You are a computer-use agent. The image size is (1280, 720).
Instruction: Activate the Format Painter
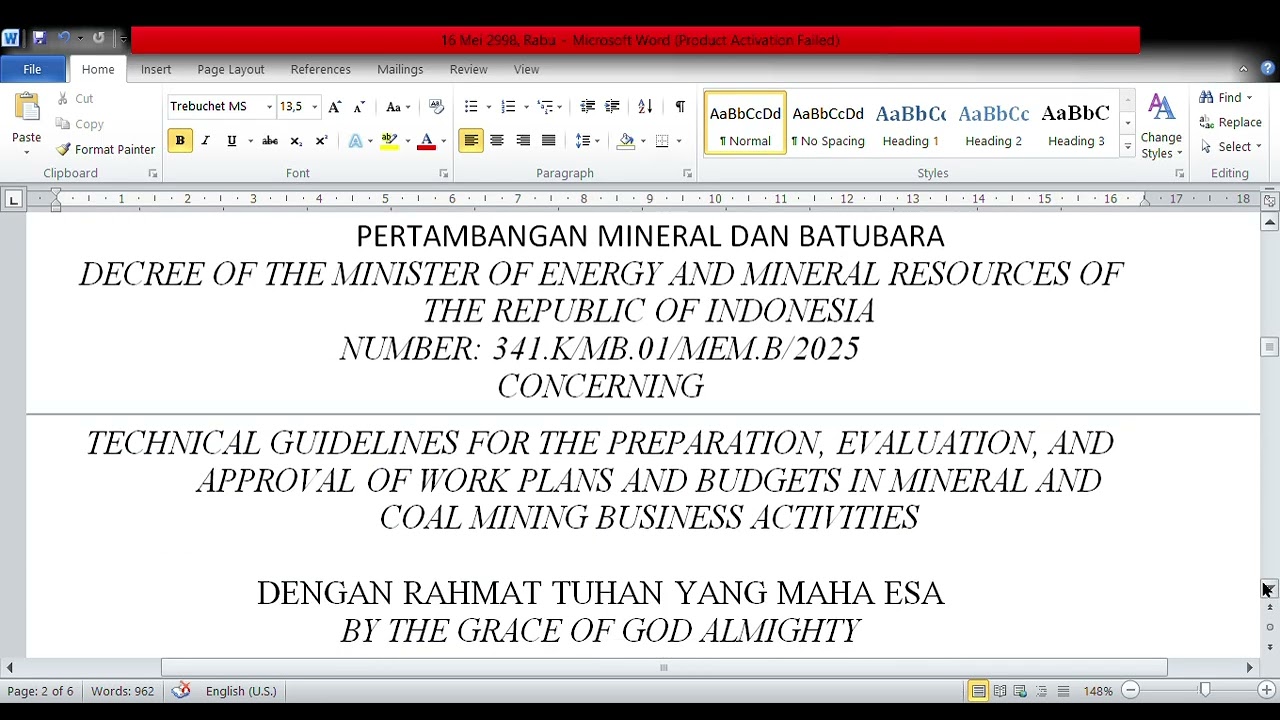105,149
